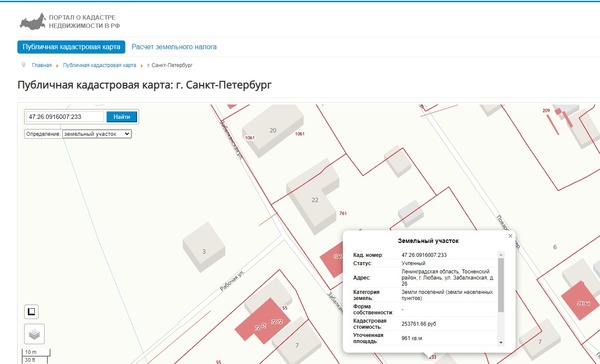This screenshot has width=600, height=364.
Task: Click the popup scrollbar thumb
Action: [x=501, y=285]
